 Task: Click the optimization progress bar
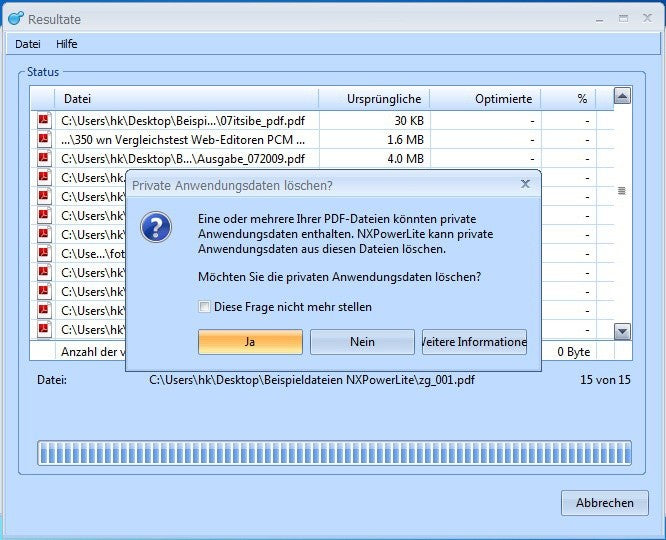pyautogui.click(x=334, y=453)
